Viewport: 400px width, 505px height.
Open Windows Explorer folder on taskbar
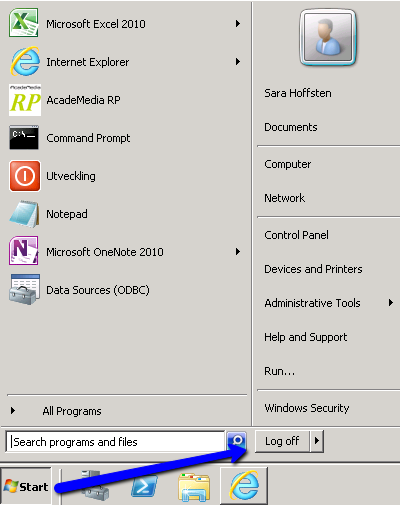point(194,487)
